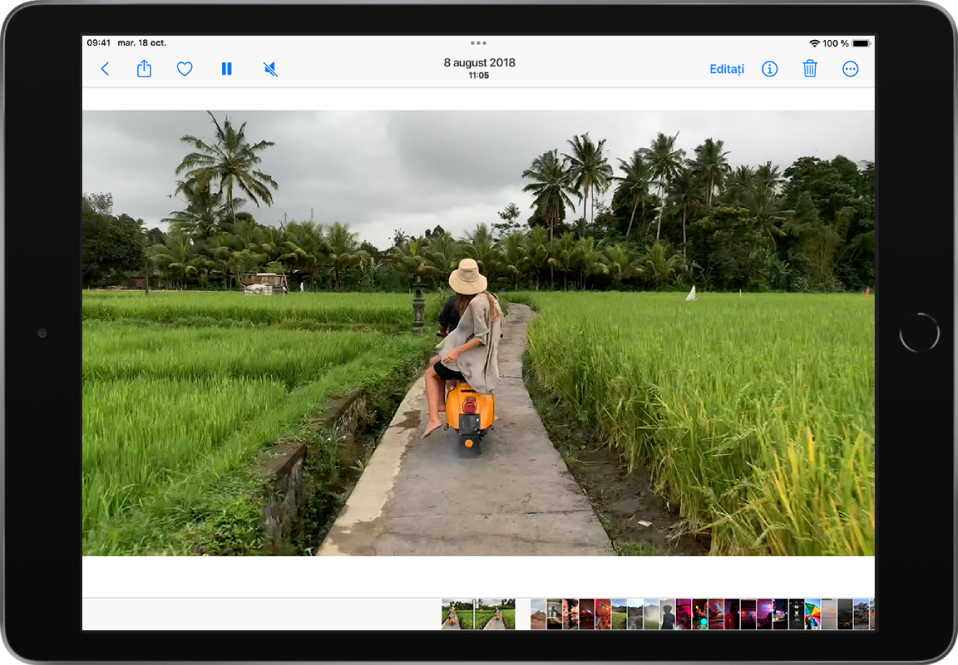Select the first thumbnail right of the video strip
The image size is (958, 665).
(538, 614)
